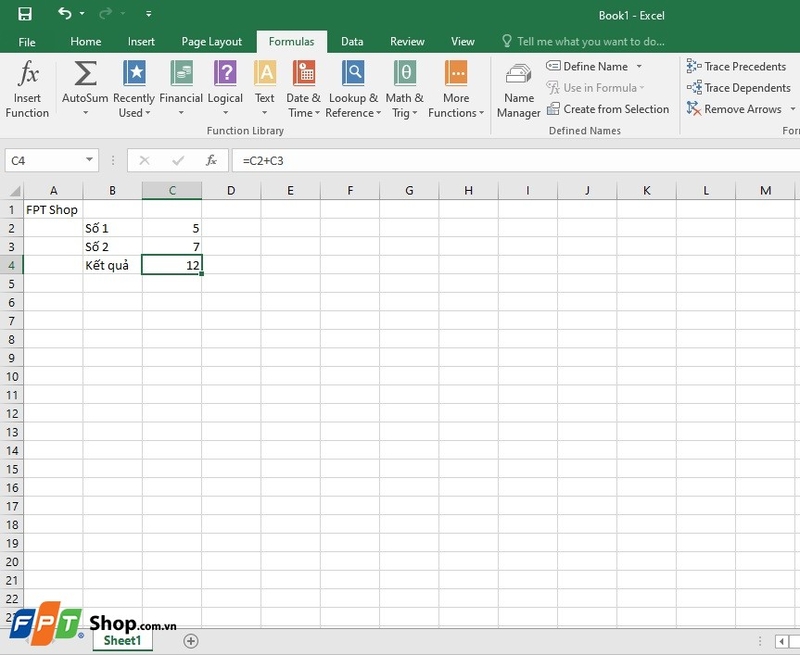Click the Insert Function fx button
800x655 pixels.
point(28,89)
